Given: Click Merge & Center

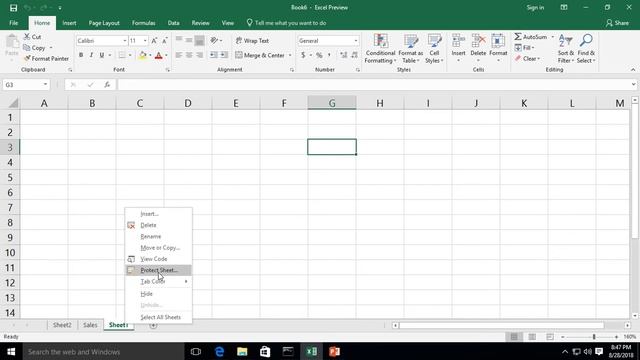Looking at the screenshot, I should click(260, 55).
